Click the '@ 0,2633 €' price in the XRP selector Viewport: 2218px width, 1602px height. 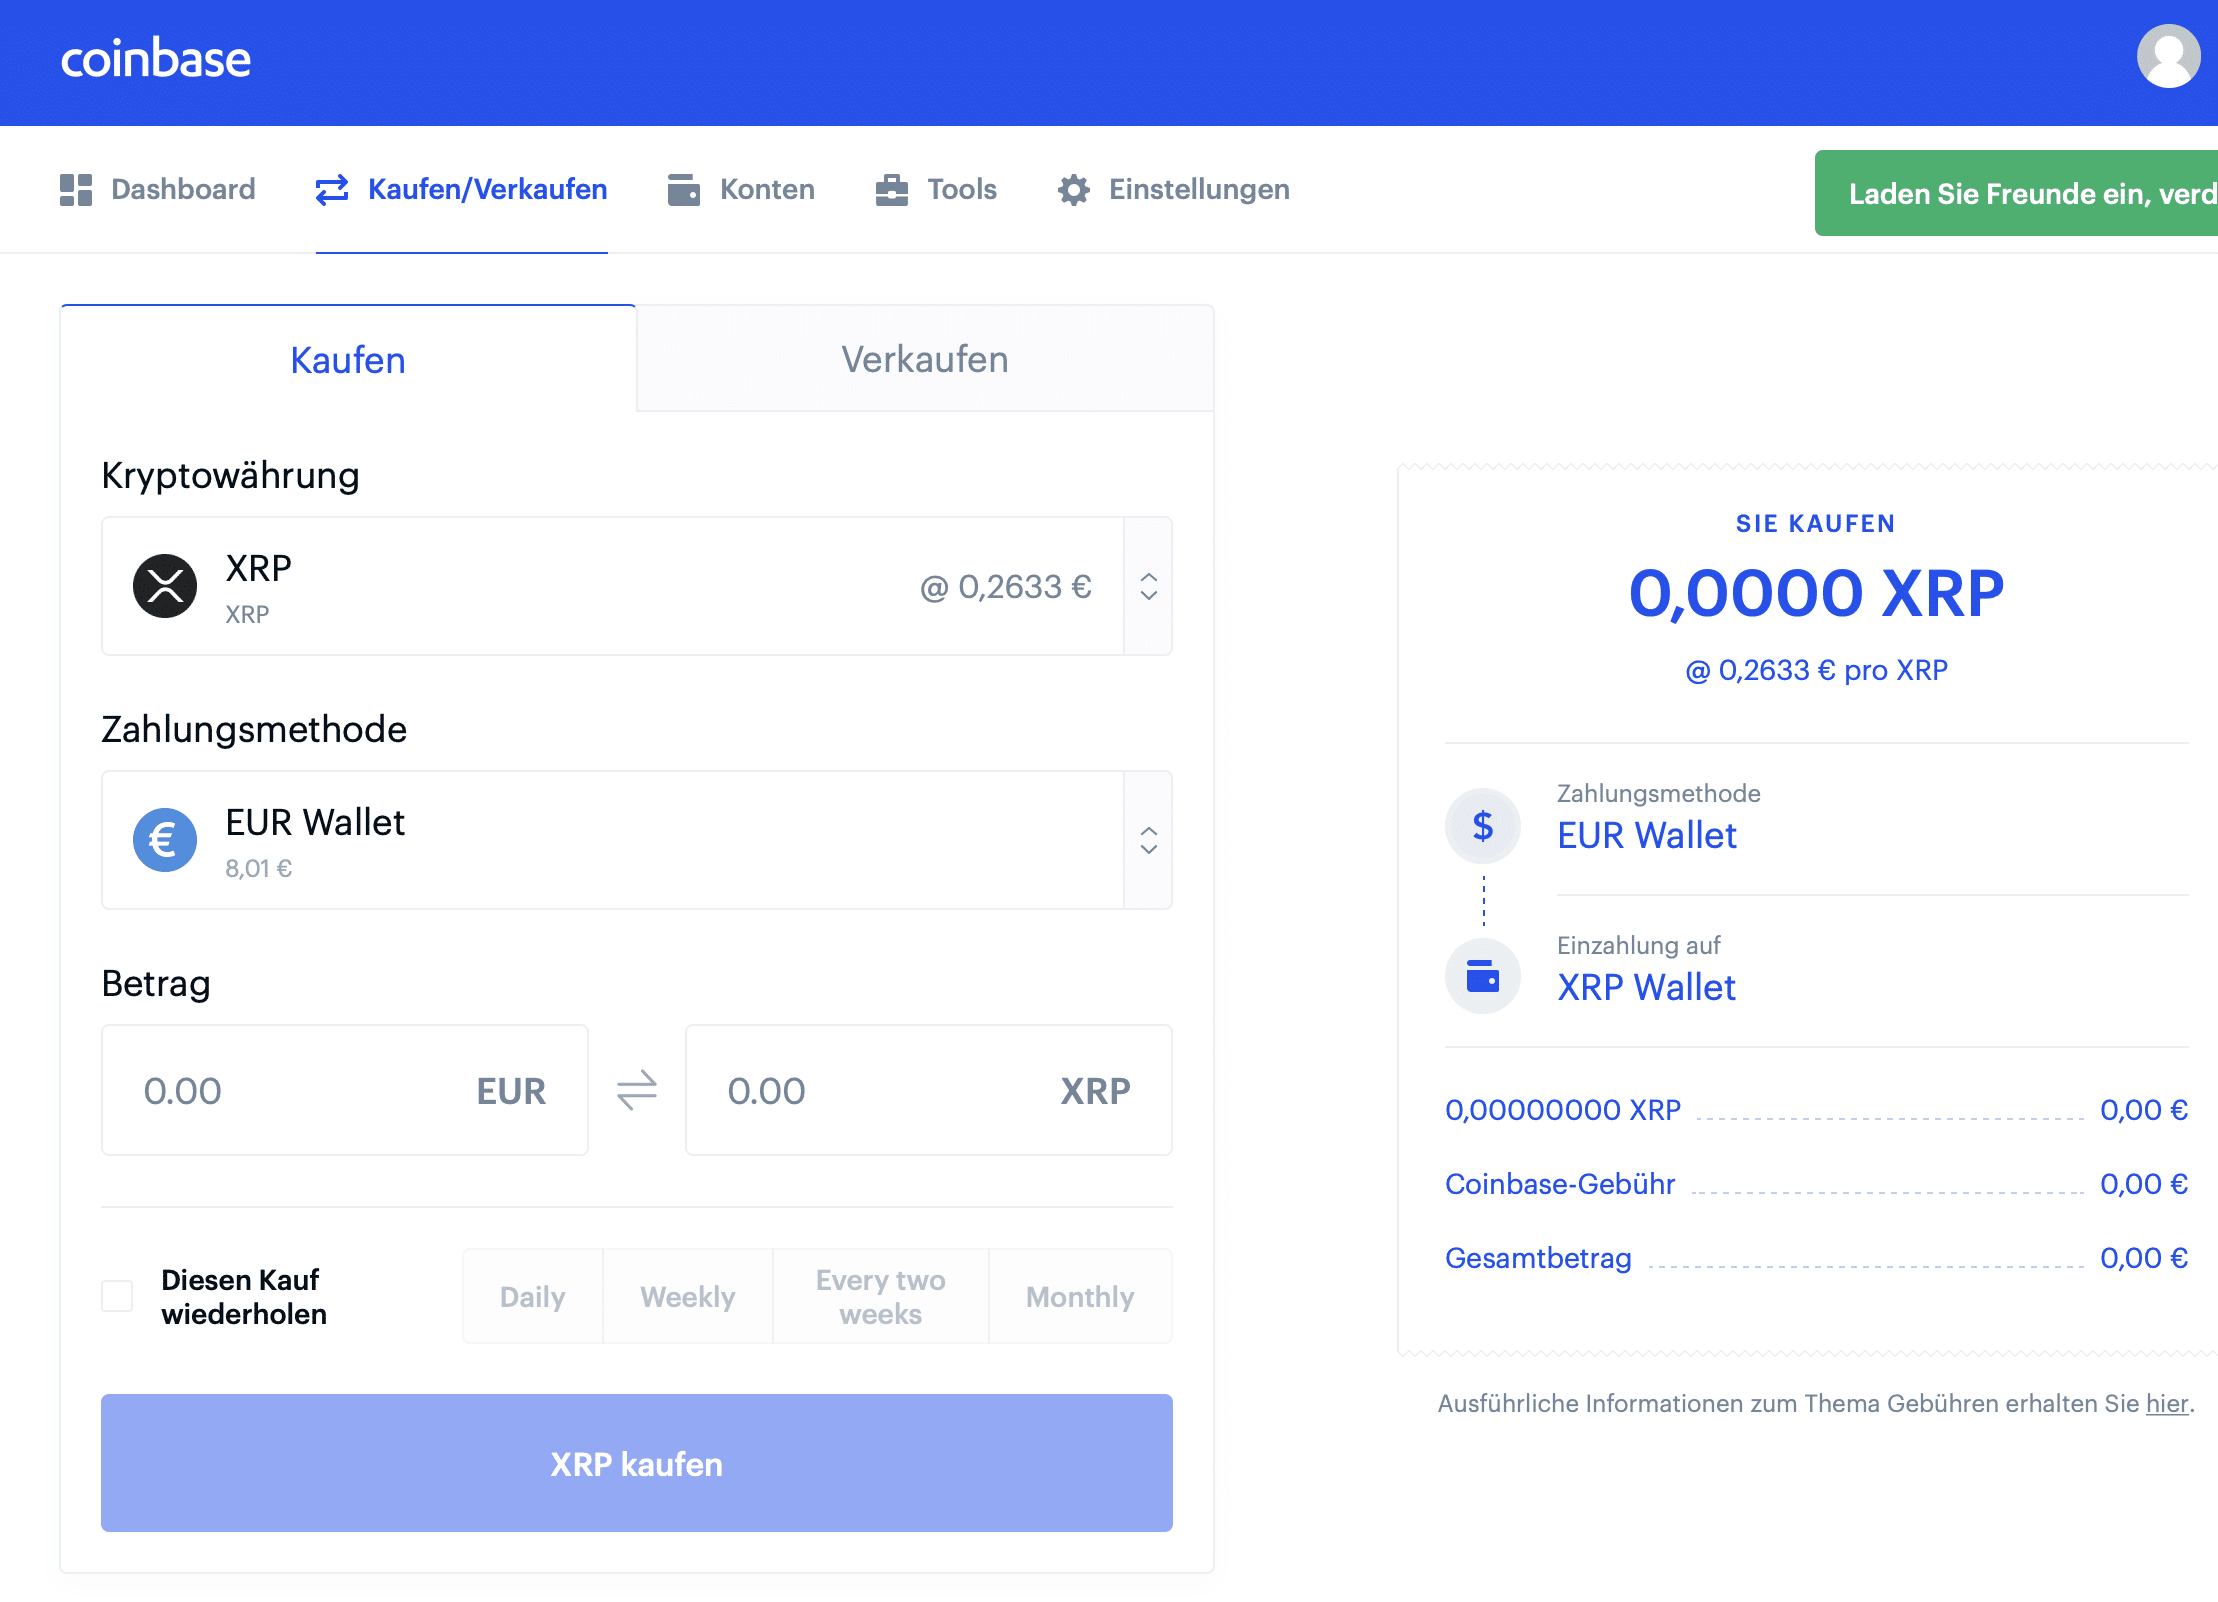[1006, 587]
